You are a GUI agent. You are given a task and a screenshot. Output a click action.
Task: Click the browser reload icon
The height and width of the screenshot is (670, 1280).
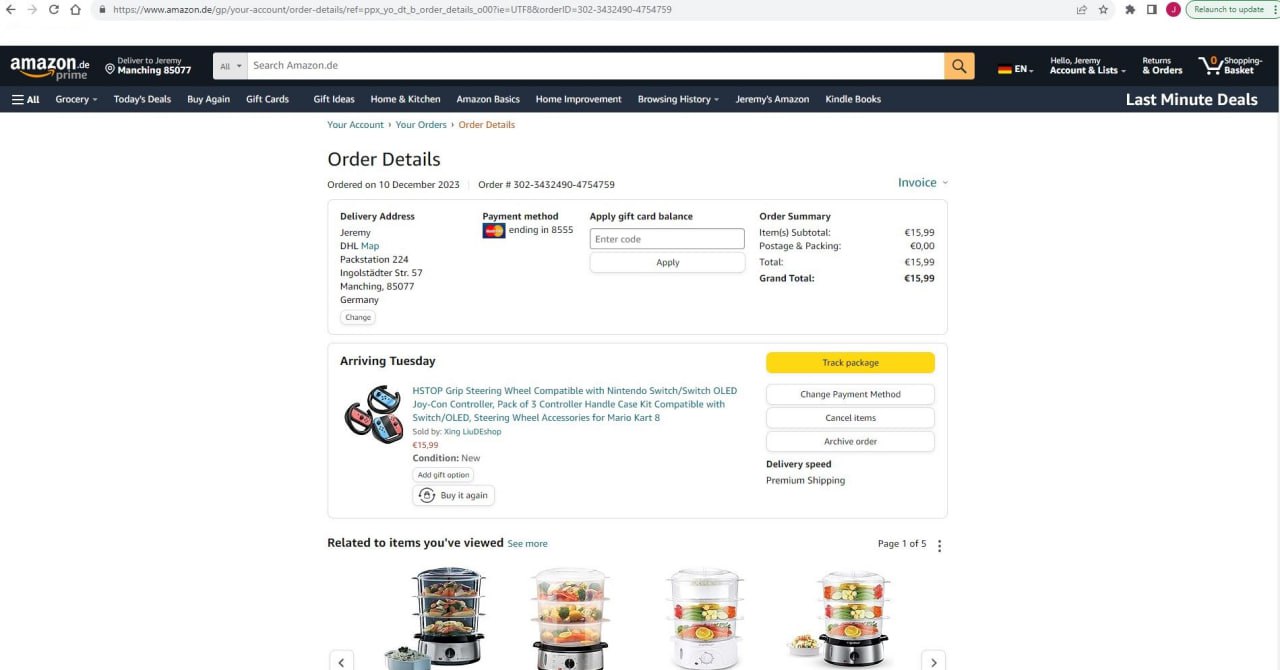click(x=53, y=9)
